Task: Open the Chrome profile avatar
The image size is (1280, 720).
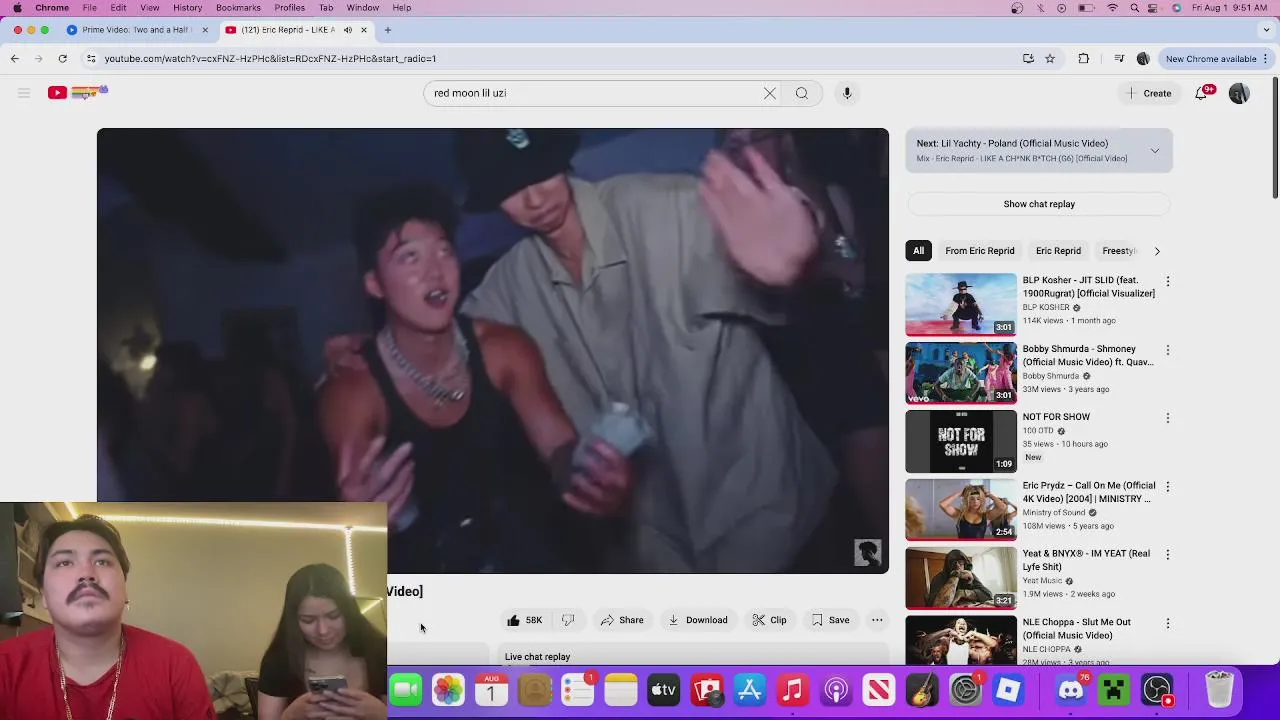Action: pos(1143,59)
